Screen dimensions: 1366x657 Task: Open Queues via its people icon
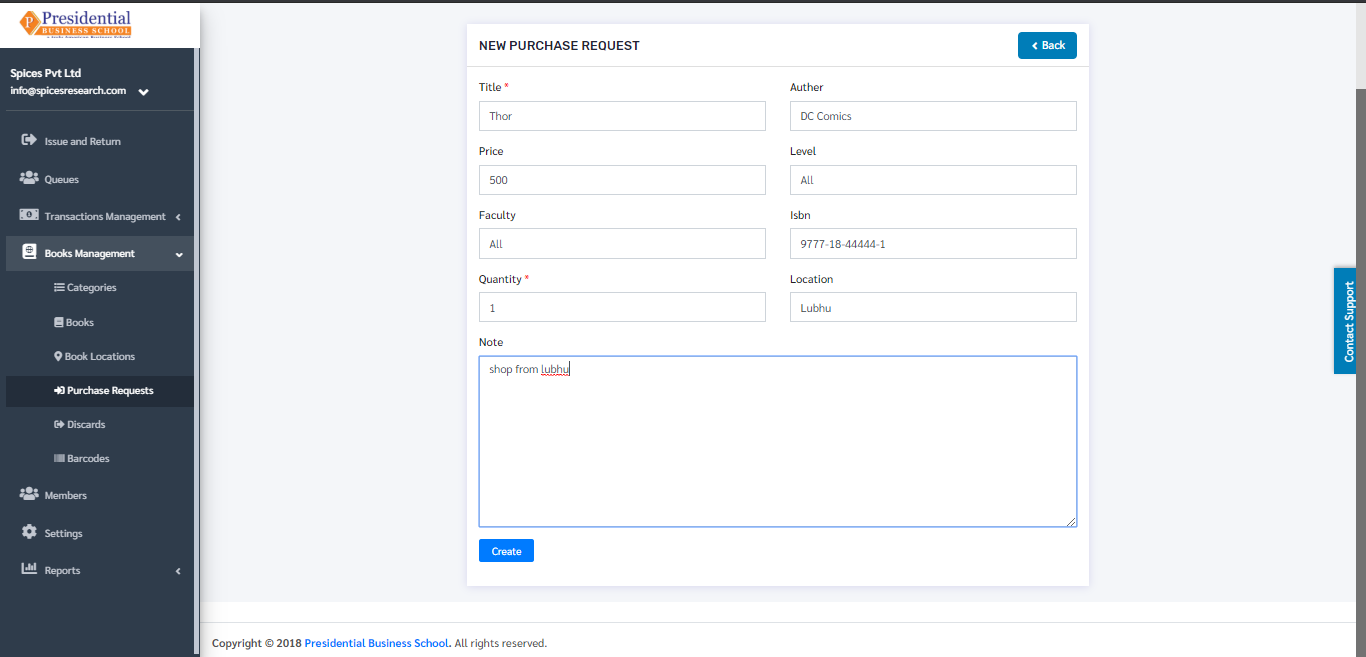29,178
